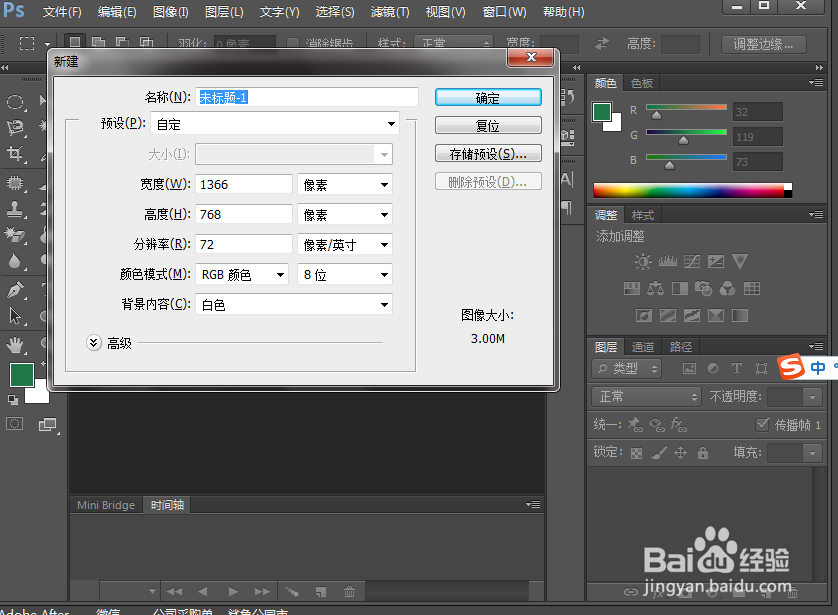Toggle the type layer filter icon
Image resolution: width=838 pixels, height=615 pixels.
click(x=737, y=368)
